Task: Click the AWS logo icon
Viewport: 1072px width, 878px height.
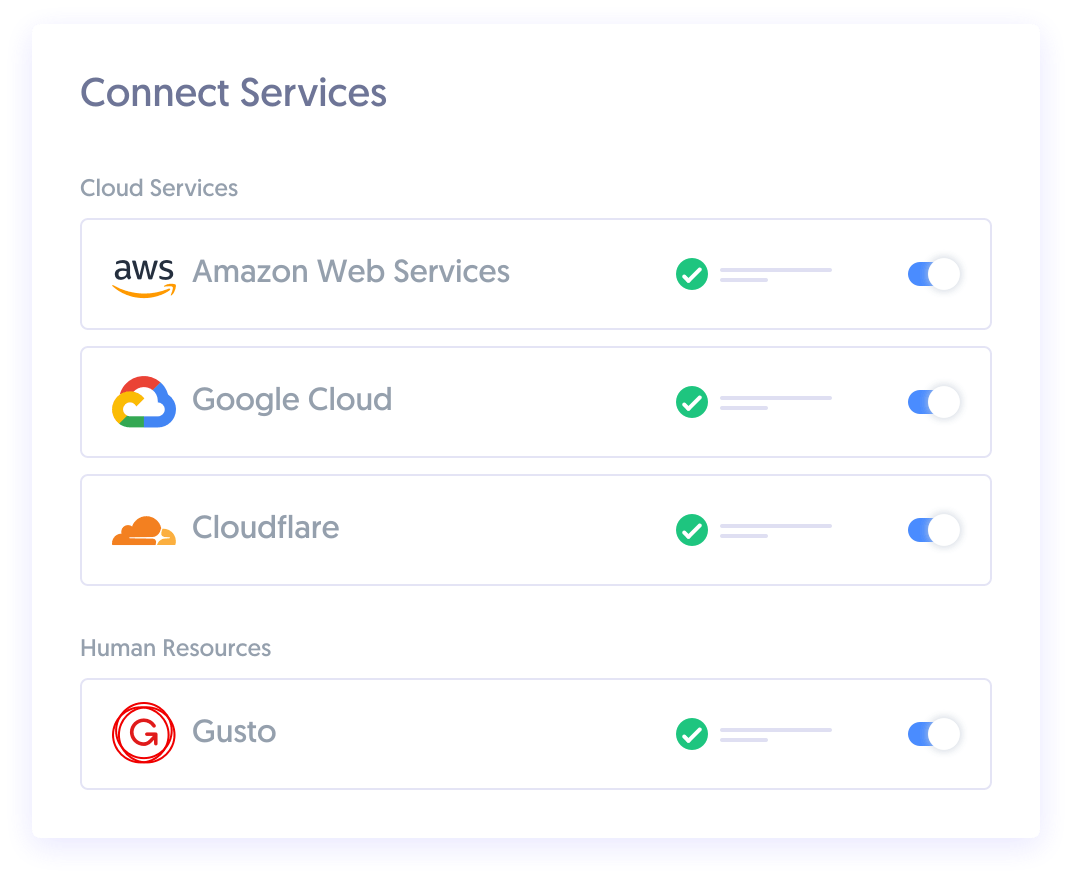Action: coord(144,278)
